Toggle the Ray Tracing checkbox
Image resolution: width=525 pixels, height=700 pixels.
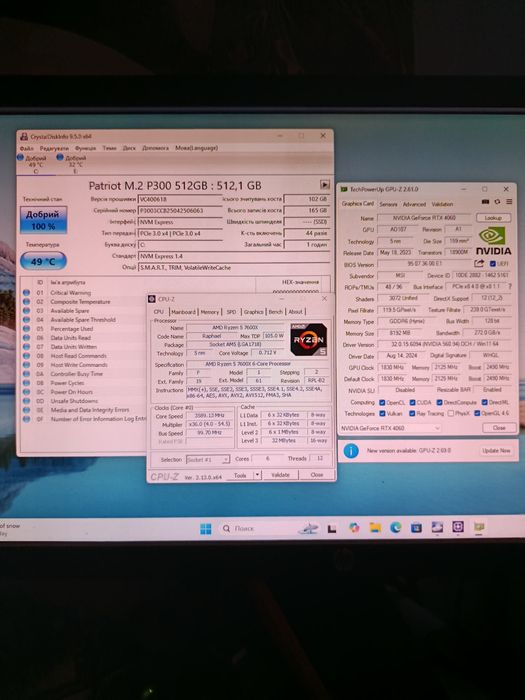coord(412,413)
